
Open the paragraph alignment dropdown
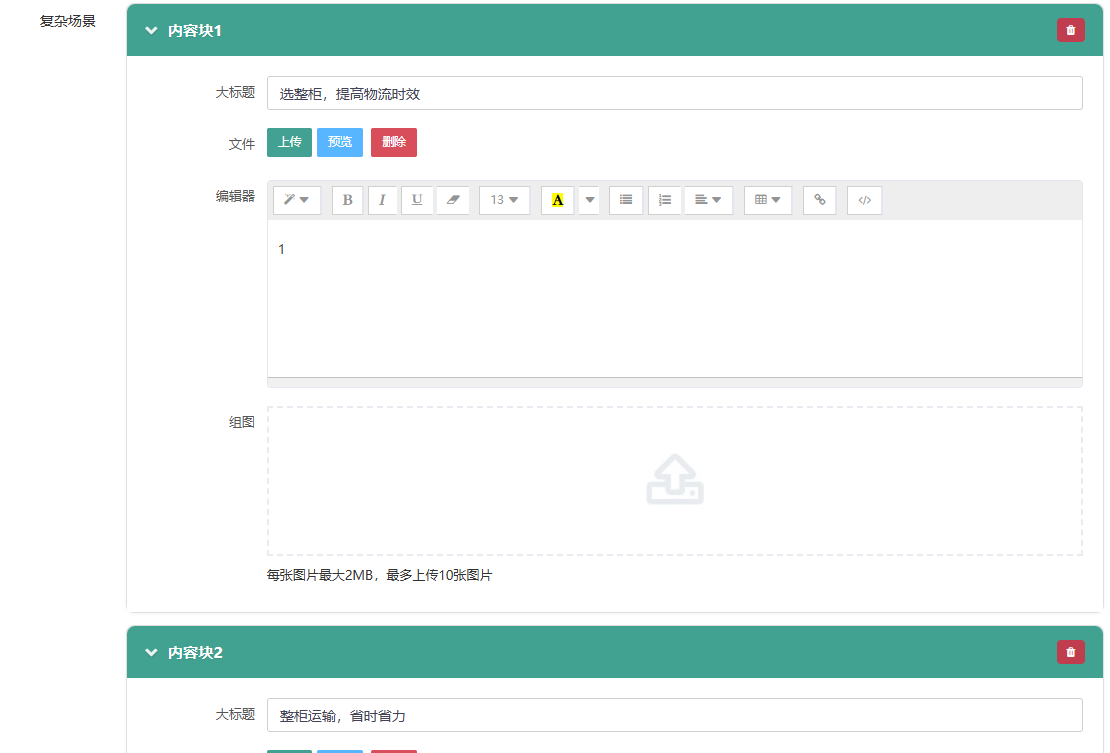pyautogui.click(x=708, y=200)
